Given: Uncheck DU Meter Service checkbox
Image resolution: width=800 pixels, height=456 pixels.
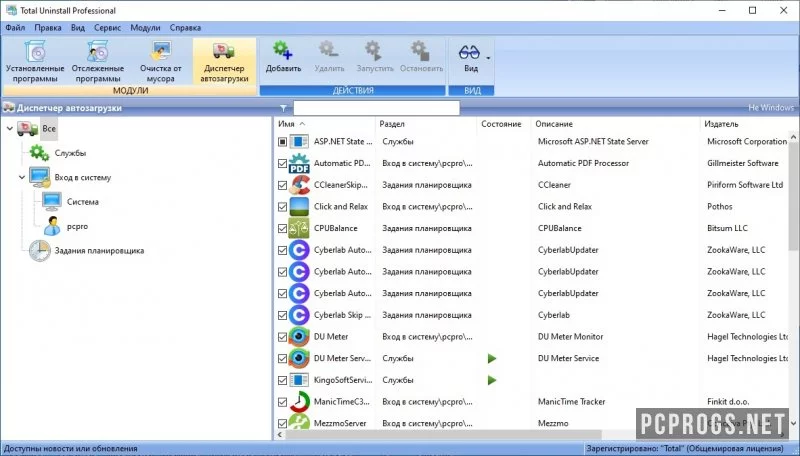Looking at the screenshot, I should pyautogui.click(x=283, y=359).
